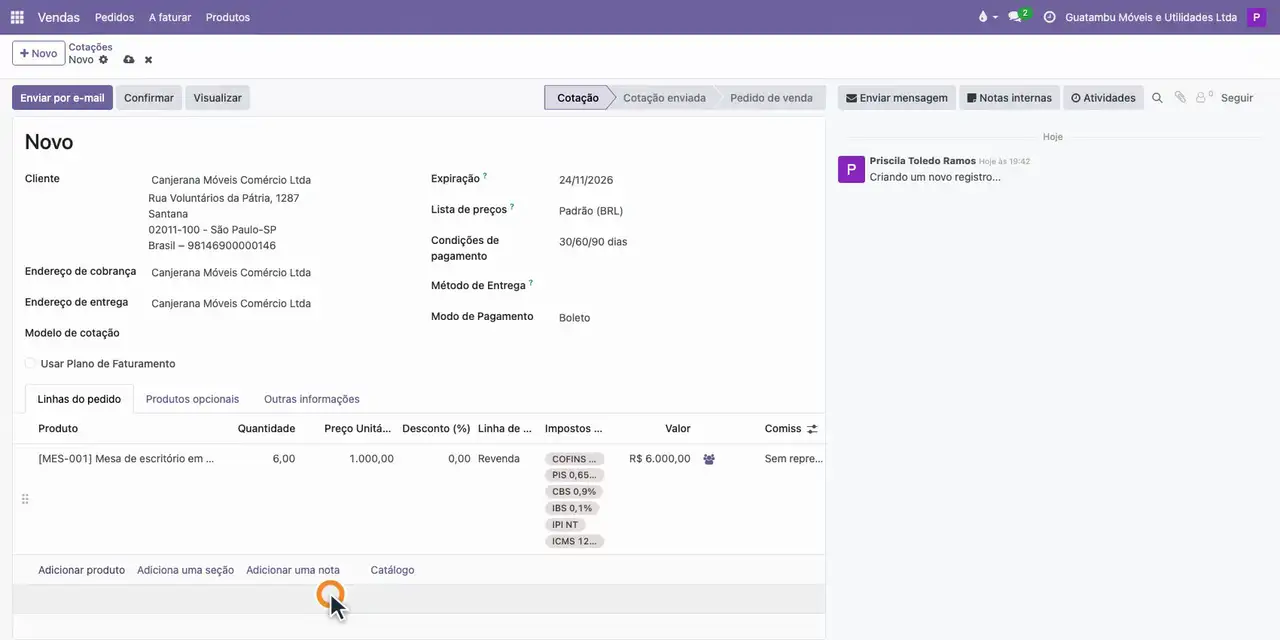
Task: Toggle Usar Plano de Faturamento checkbox
Action: tap(31, 364)
